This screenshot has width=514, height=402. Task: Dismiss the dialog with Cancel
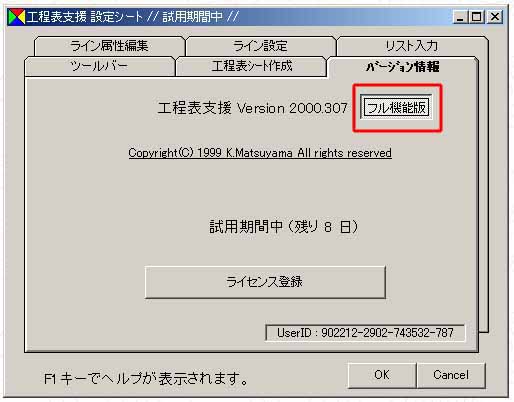click(451, 375)
